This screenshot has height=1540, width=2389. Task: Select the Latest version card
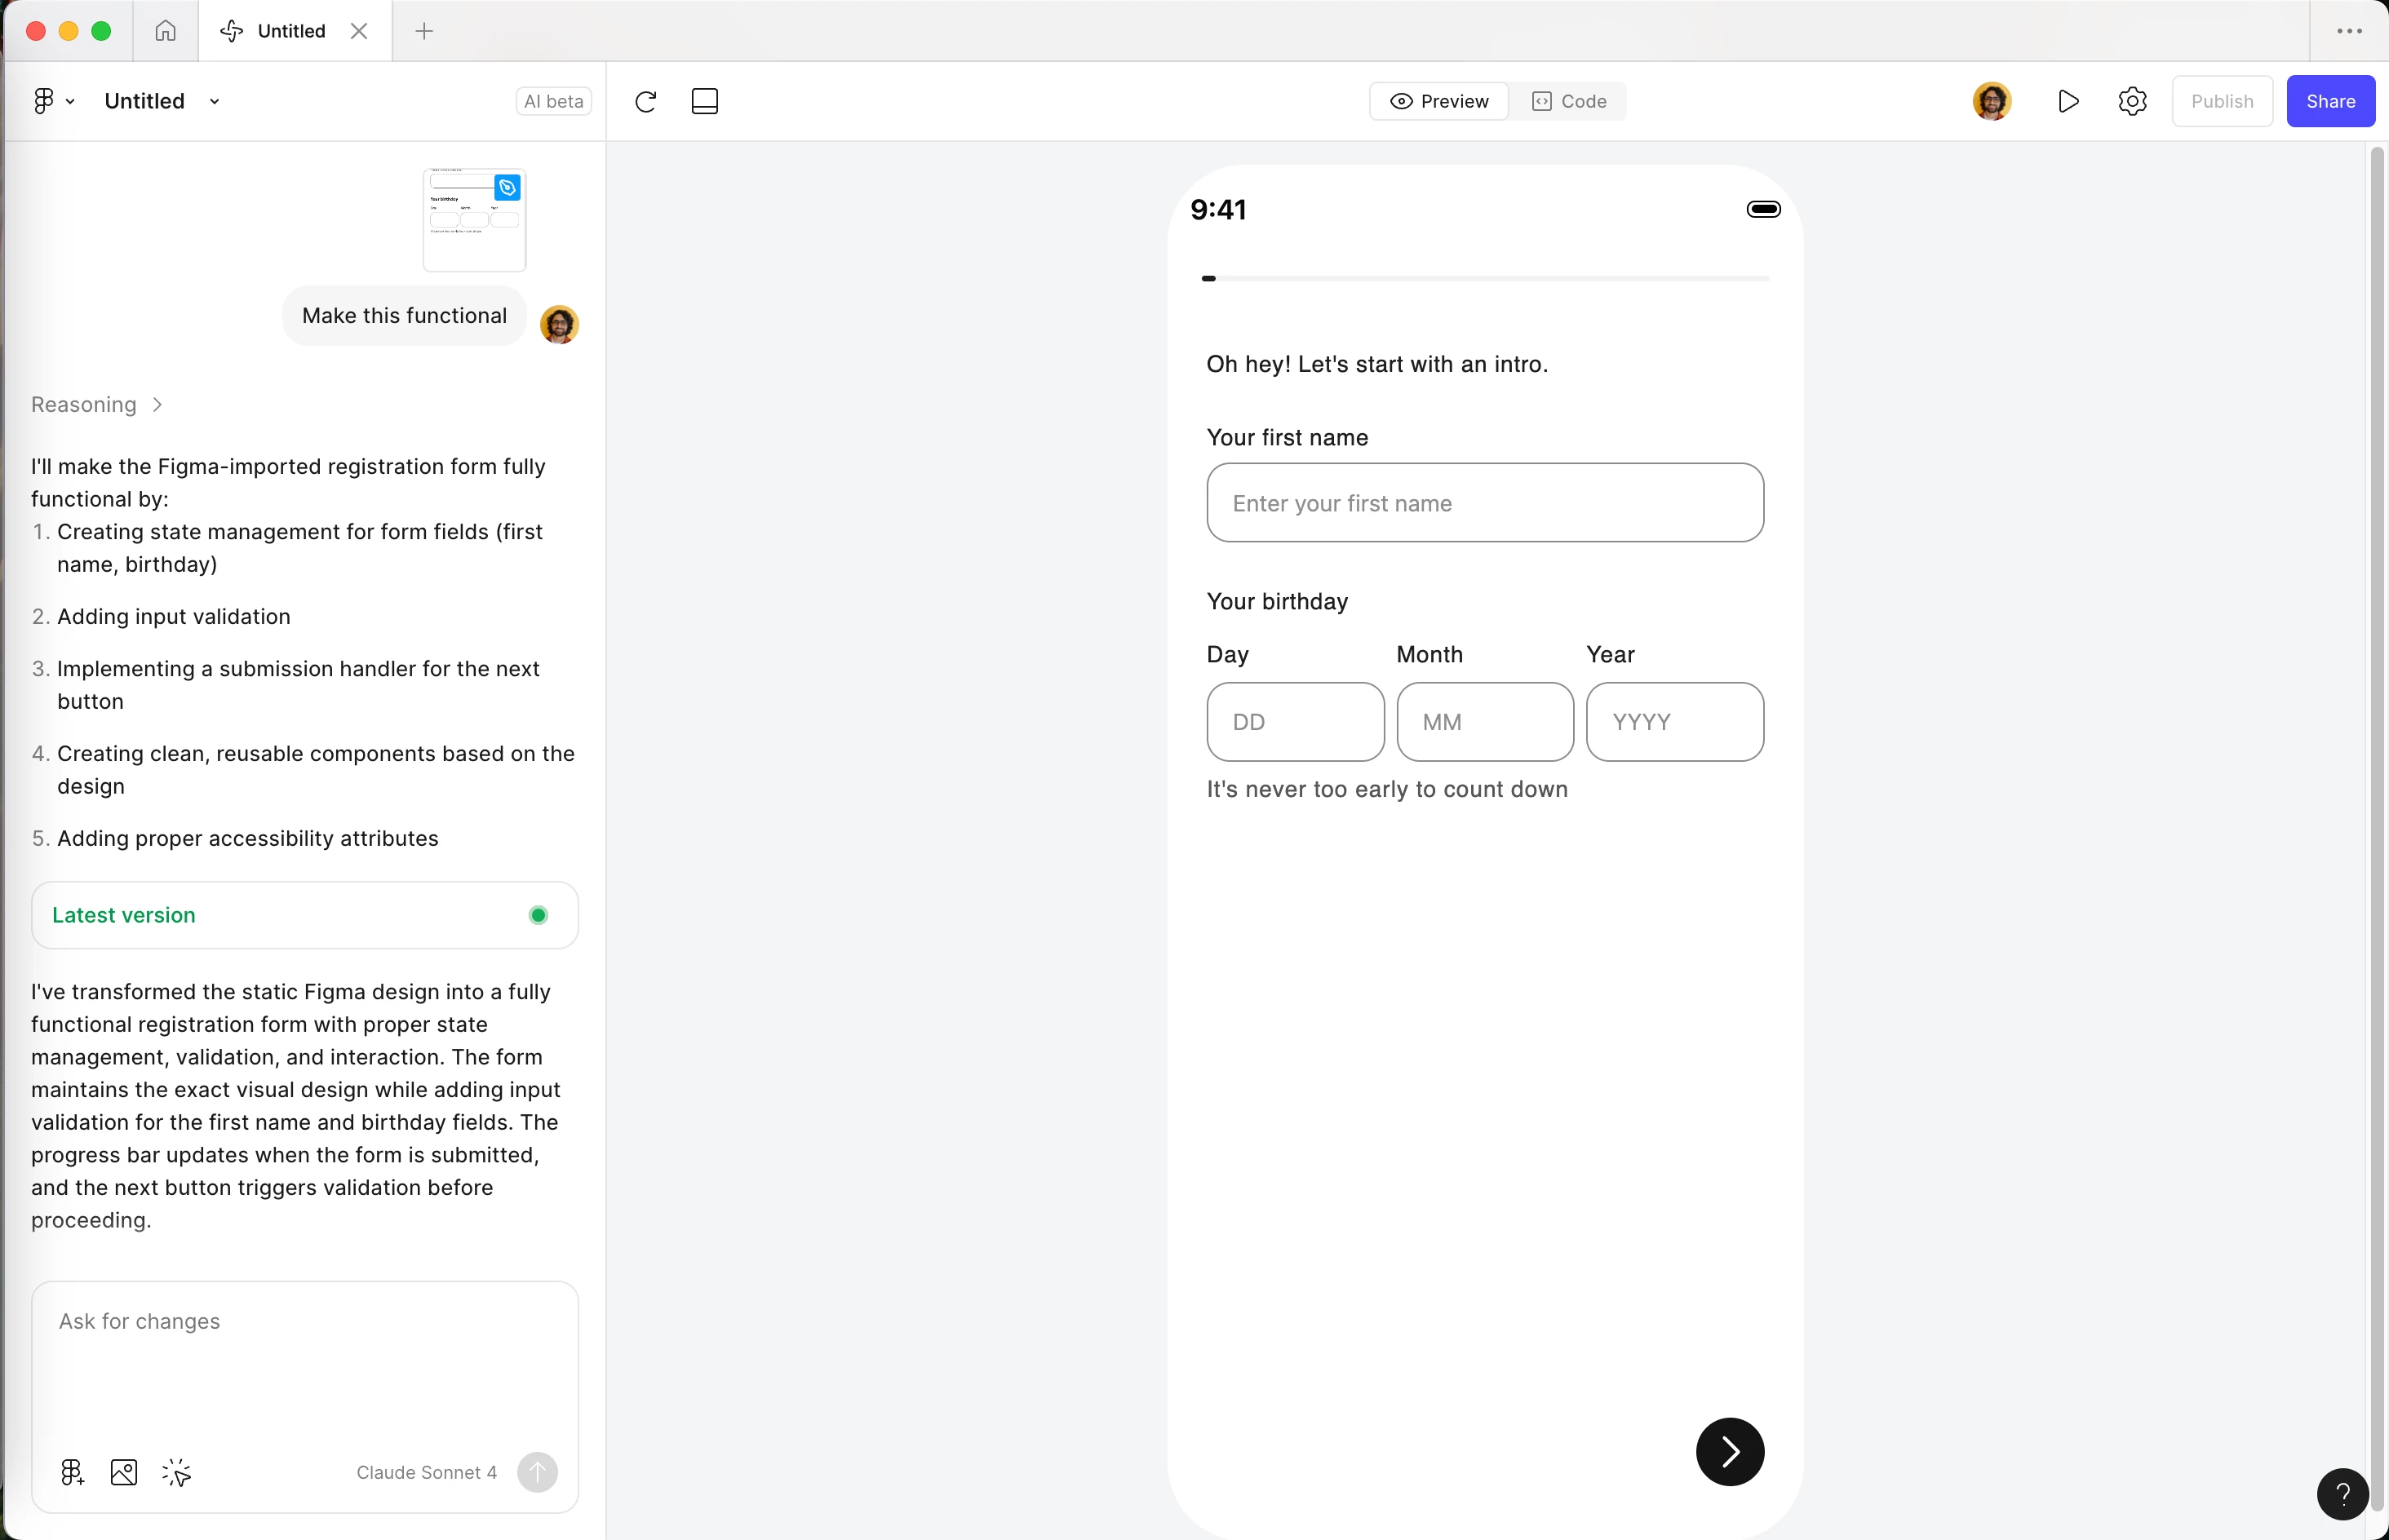(304, 915)
